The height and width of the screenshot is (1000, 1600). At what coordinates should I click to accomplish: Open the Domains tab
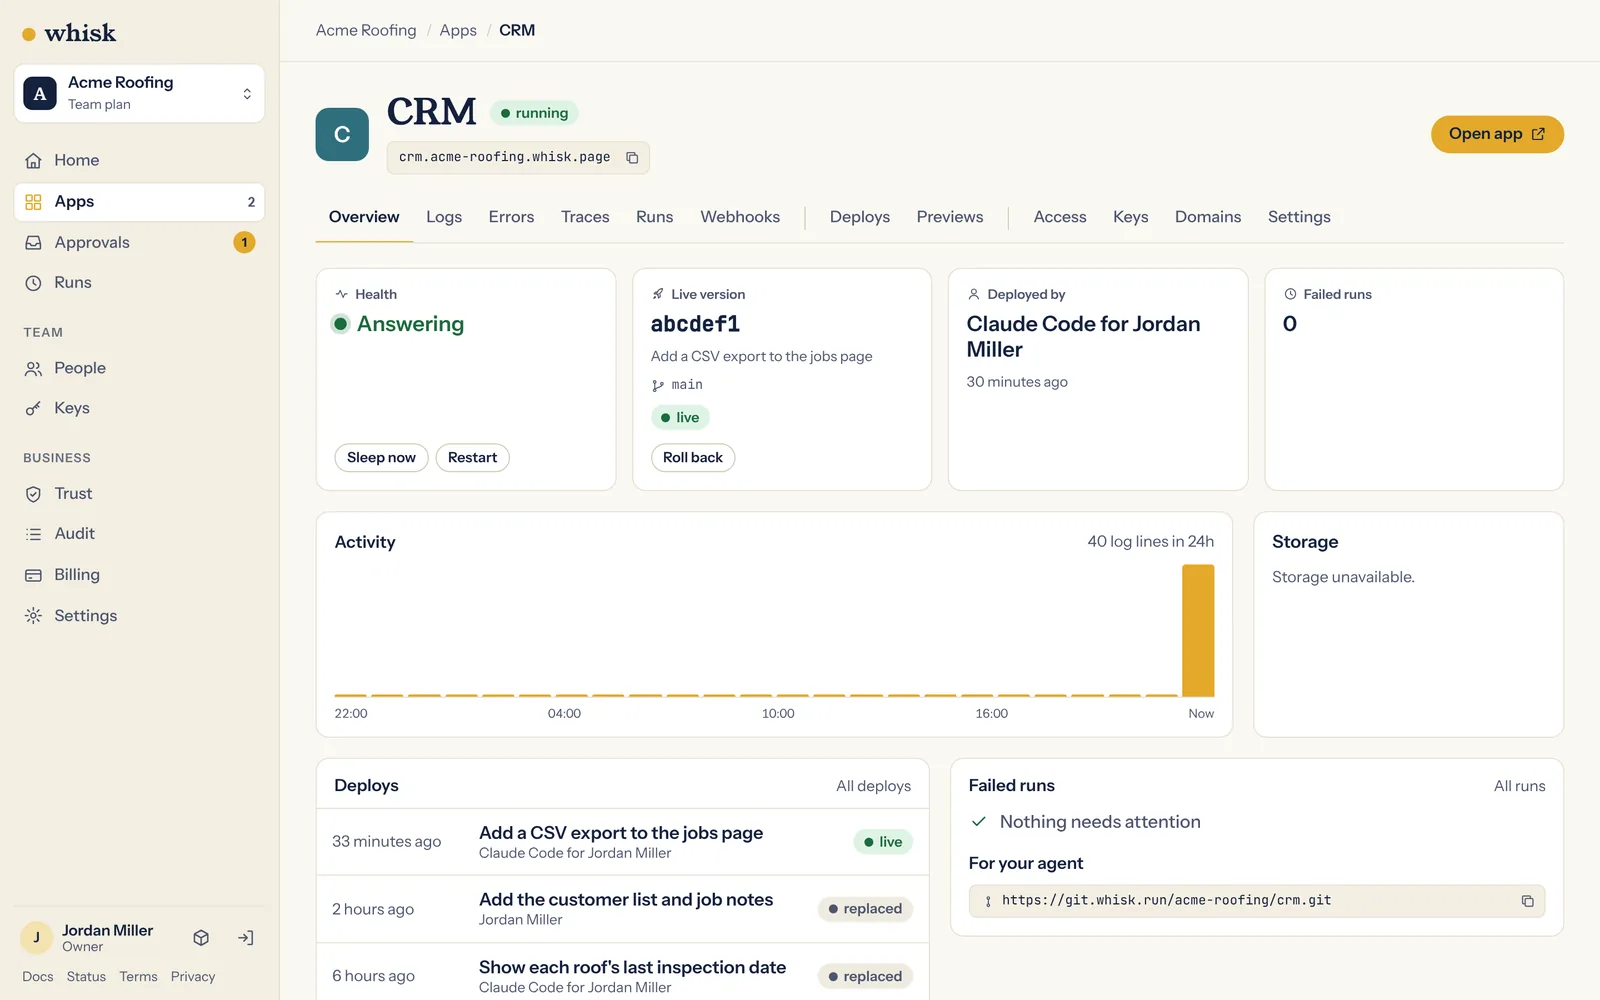pyautogui.click(x=1208, y=217)
